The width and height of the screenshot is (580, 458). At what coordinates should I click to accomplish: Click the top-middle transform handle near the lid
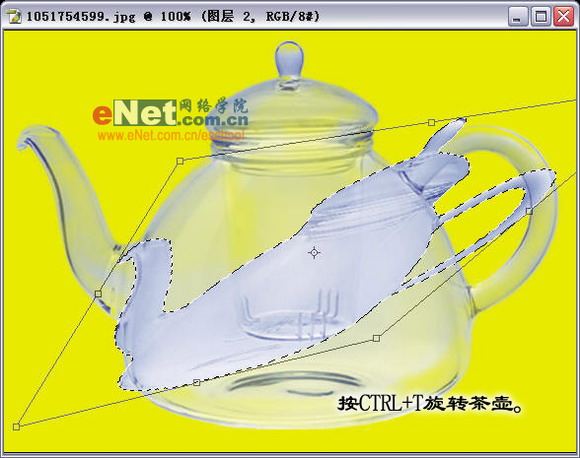tap(431, 122)
